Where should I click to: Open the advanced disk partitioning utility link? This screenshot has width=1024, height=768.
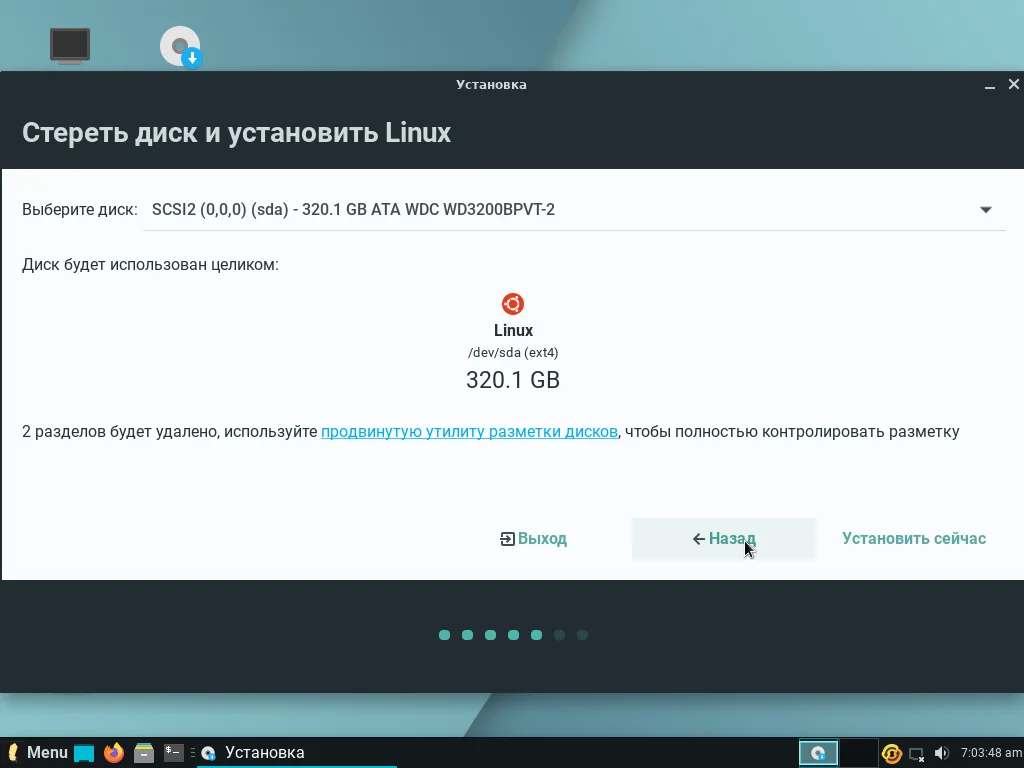(468, 431)
